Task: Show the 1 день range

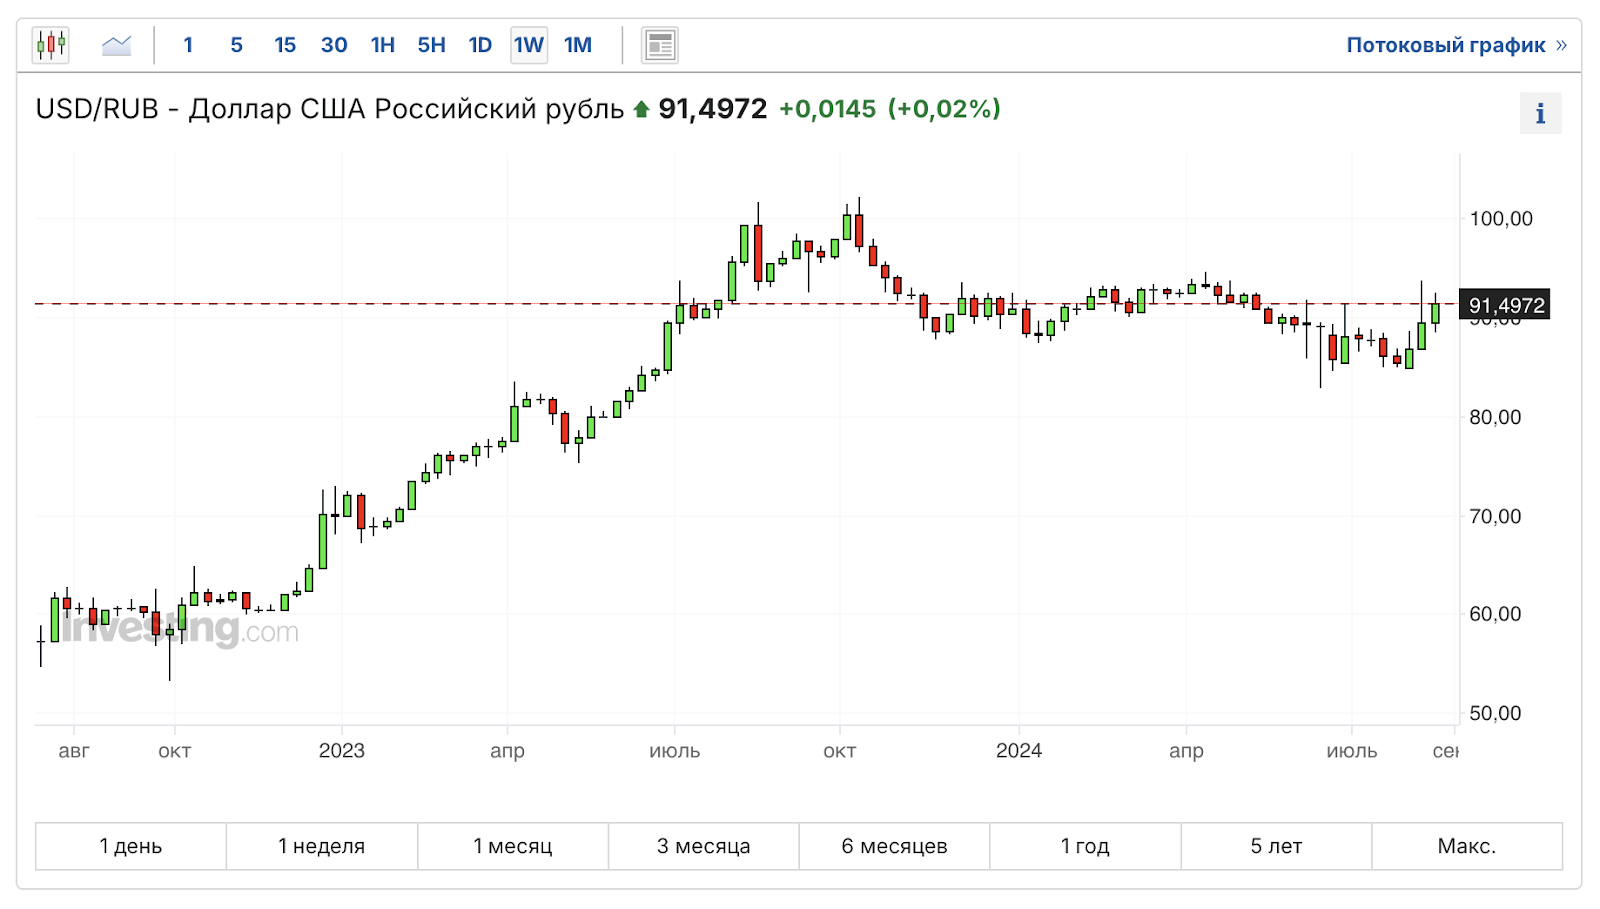Action: click(131, 846)
